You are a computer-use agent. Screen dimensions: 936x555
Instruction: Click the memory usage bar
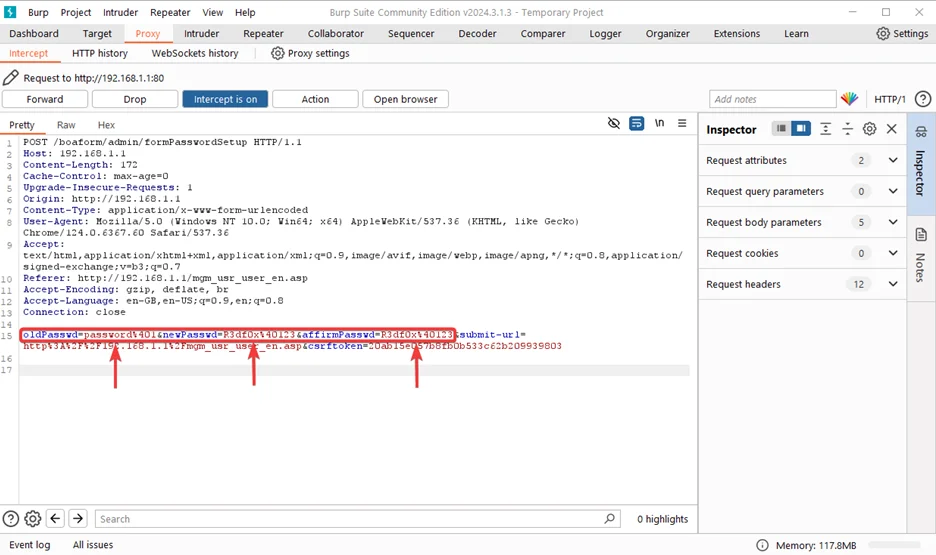click(x=894, y=545)
